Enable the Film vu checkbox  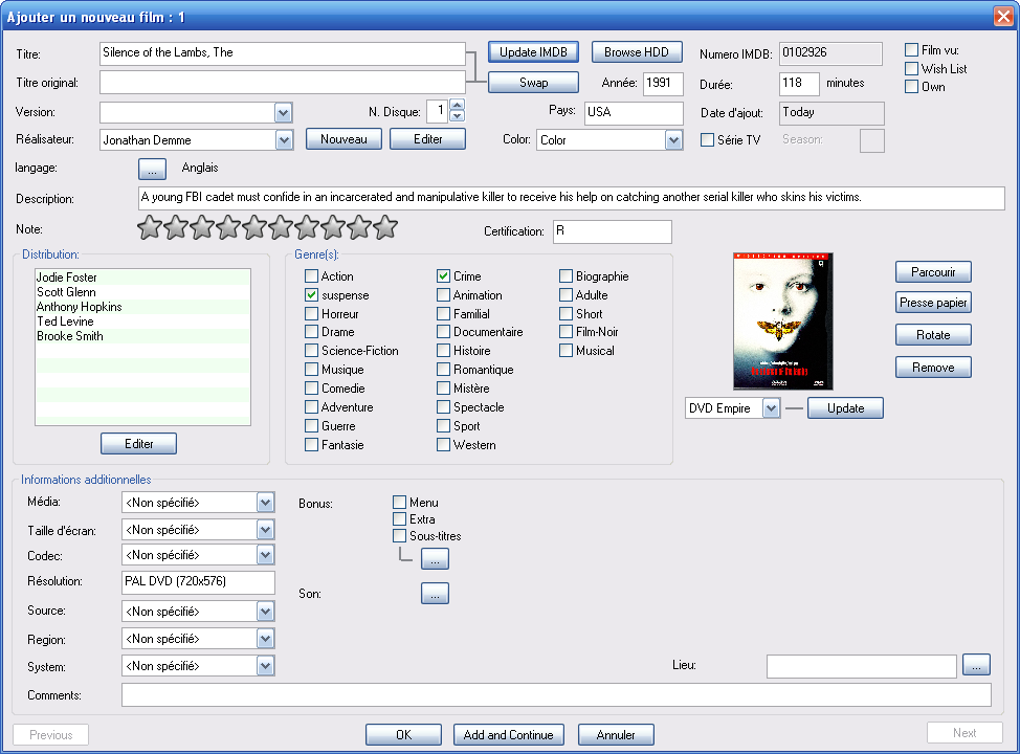click(x=911, y=48)
